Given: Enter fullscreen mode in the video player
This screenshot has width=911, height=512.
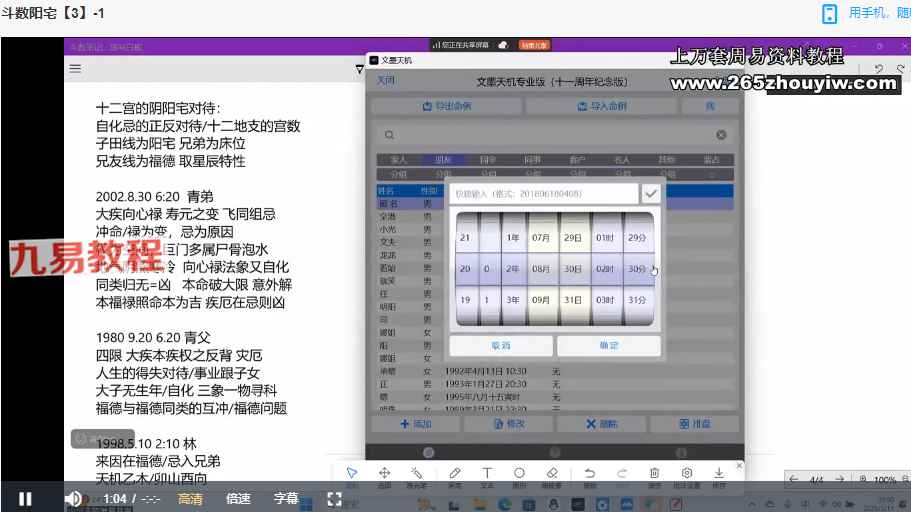Looking at the screenshot, I should pyautogui.click(x=334, y=498).
